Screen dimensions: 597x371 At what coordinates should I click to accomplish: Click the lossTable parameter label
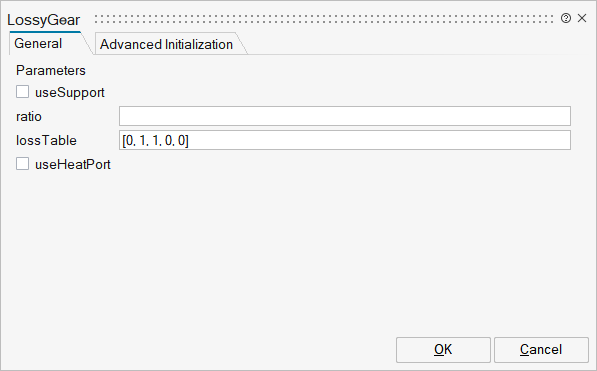click(46, 141)
